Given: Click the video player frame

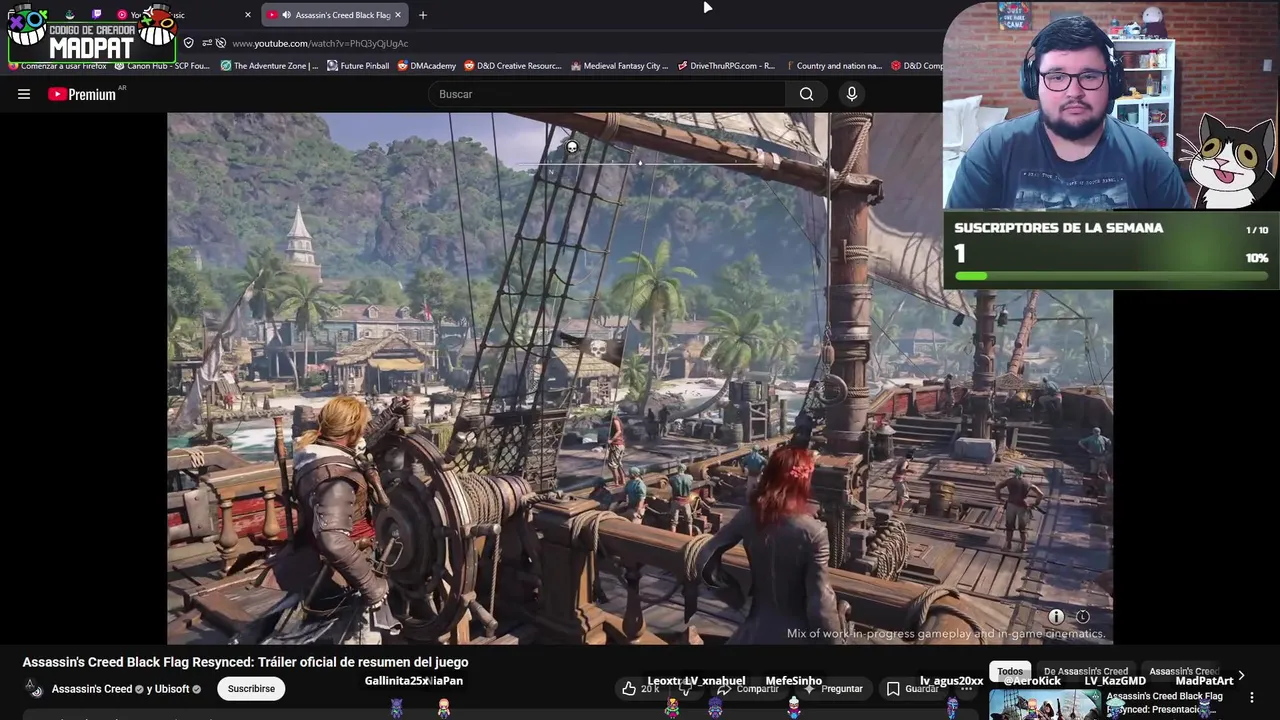Looking at the screenshot, I should pos(640,378).
